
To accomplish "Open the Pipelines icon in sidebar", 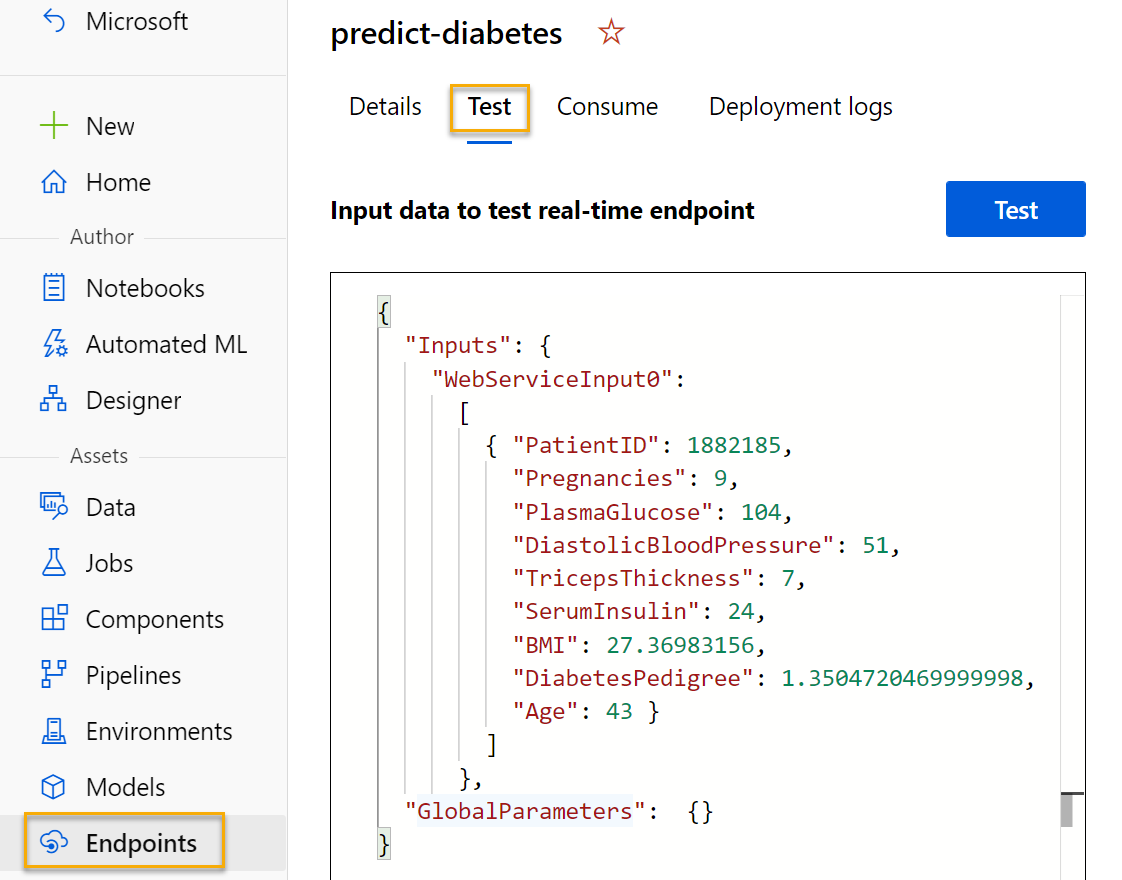I will pos(53,675).
